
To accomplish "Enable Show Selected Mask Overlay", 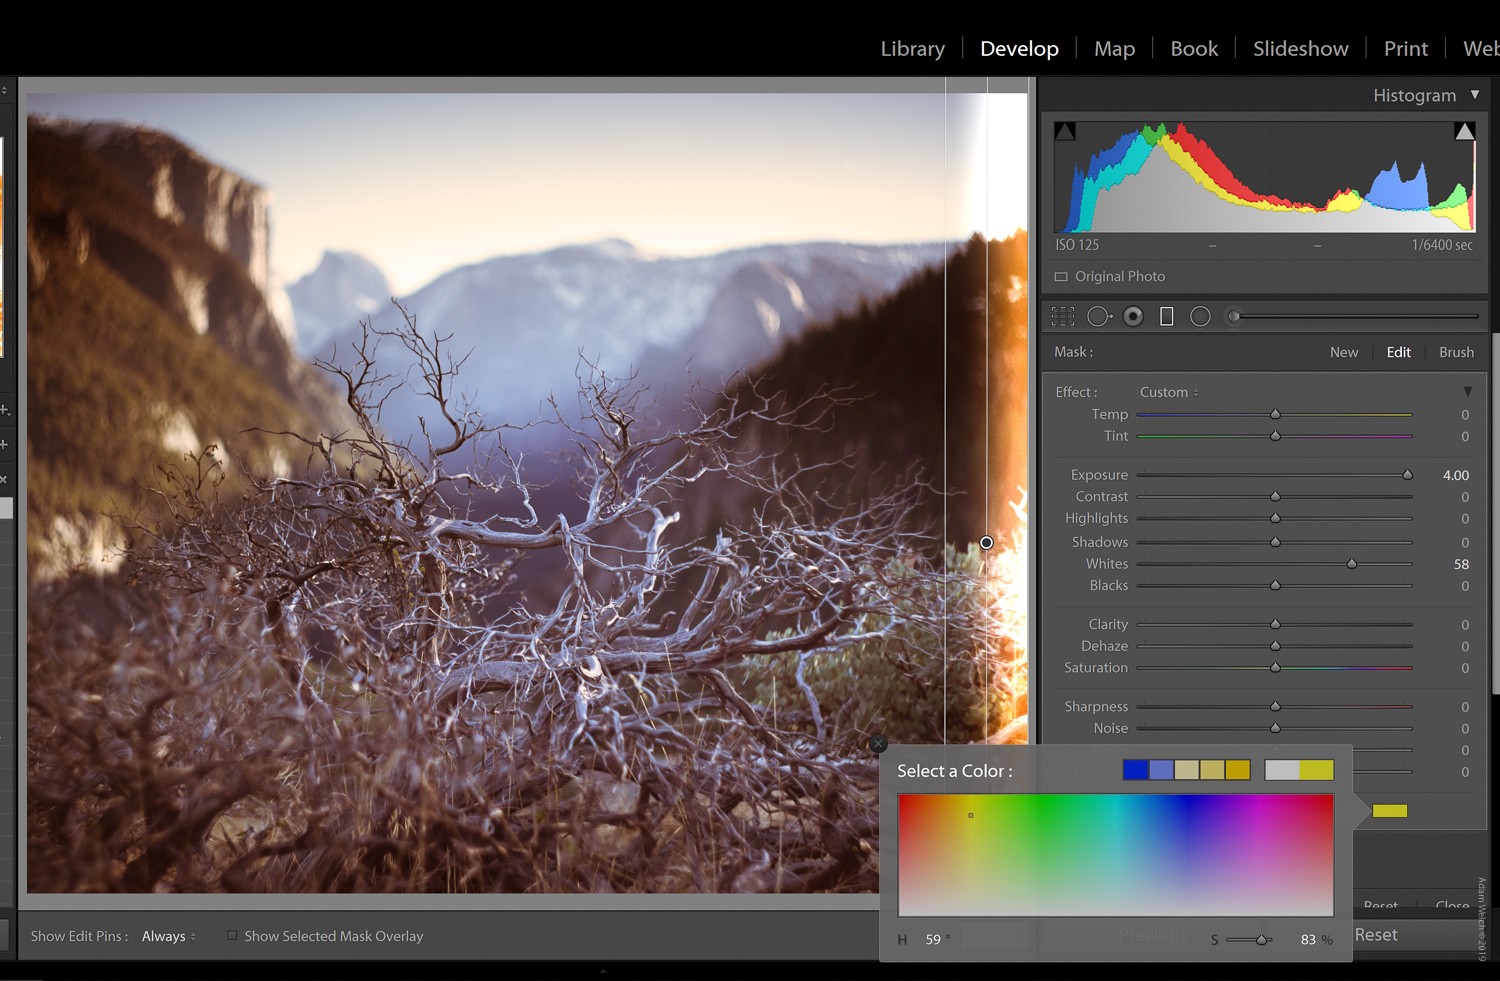I will pos(232,935).
